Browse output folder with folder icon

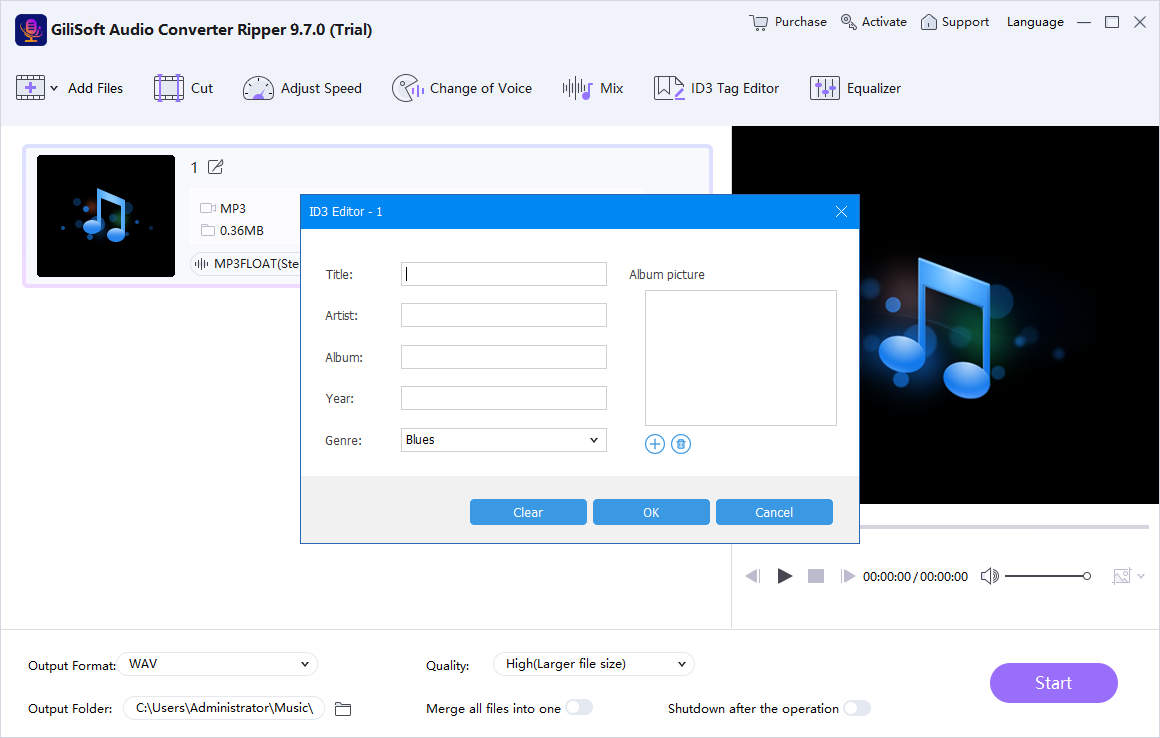pyautogui.click(x=343, y=708)
